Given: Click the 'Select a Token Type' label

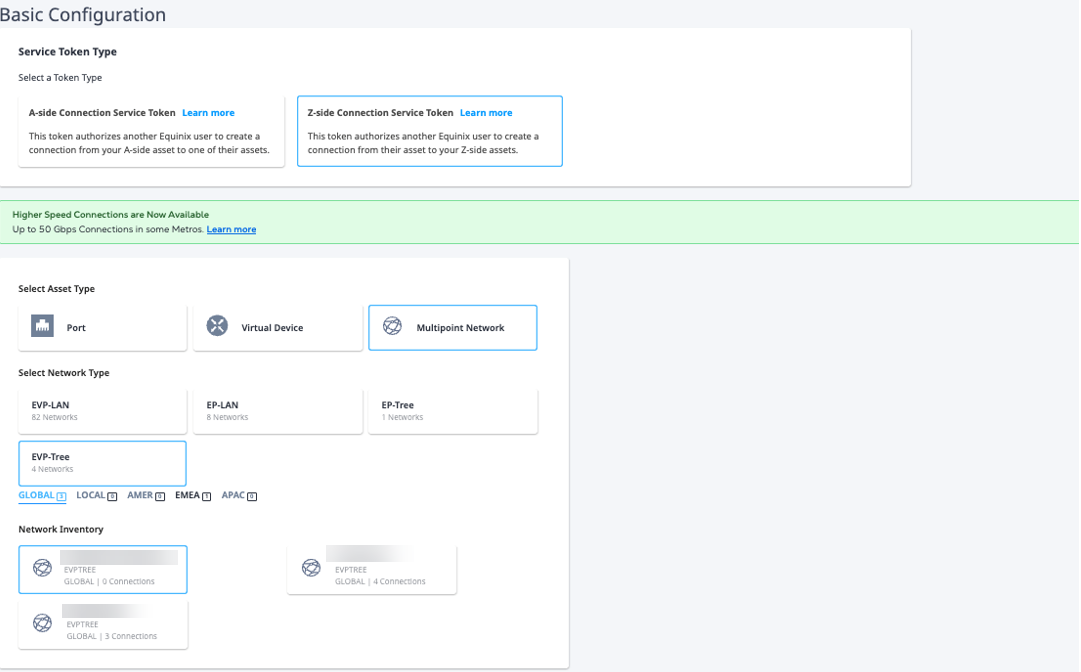Looking at the screenshot, I should click(x=60, y=78).
